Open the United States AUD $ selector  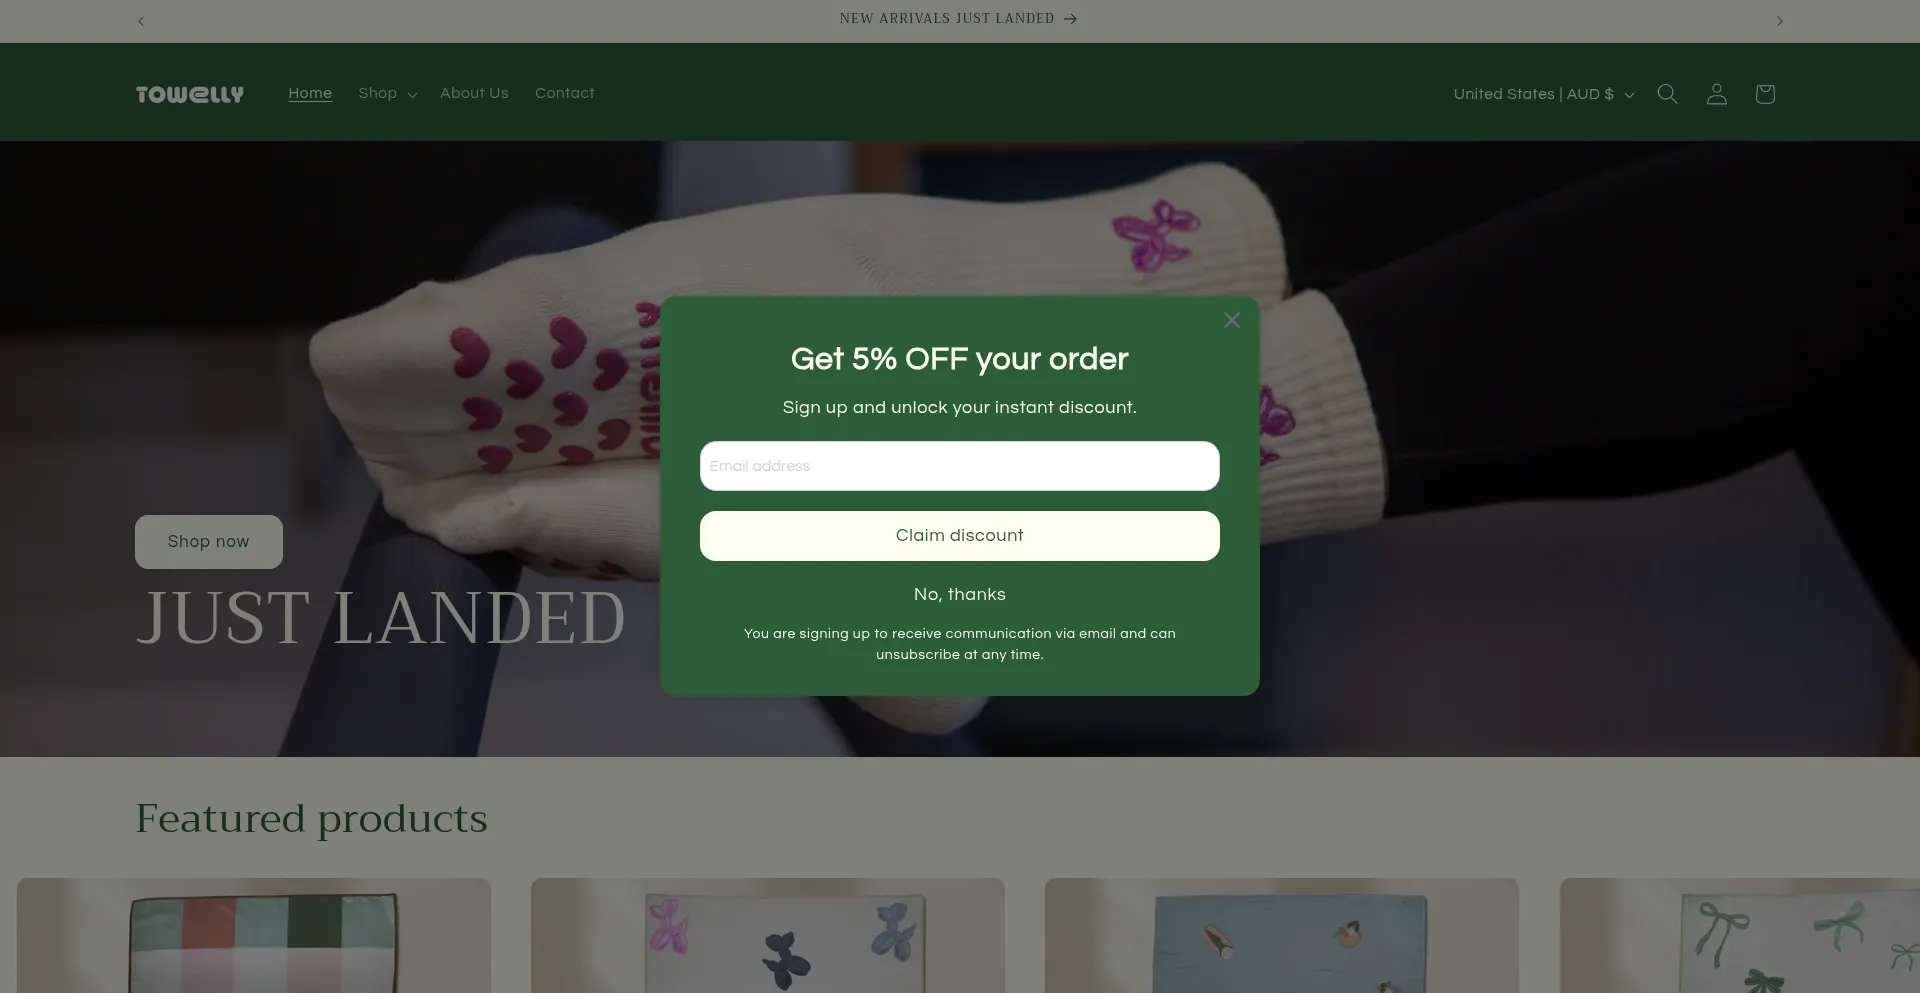coord(1543,94)
